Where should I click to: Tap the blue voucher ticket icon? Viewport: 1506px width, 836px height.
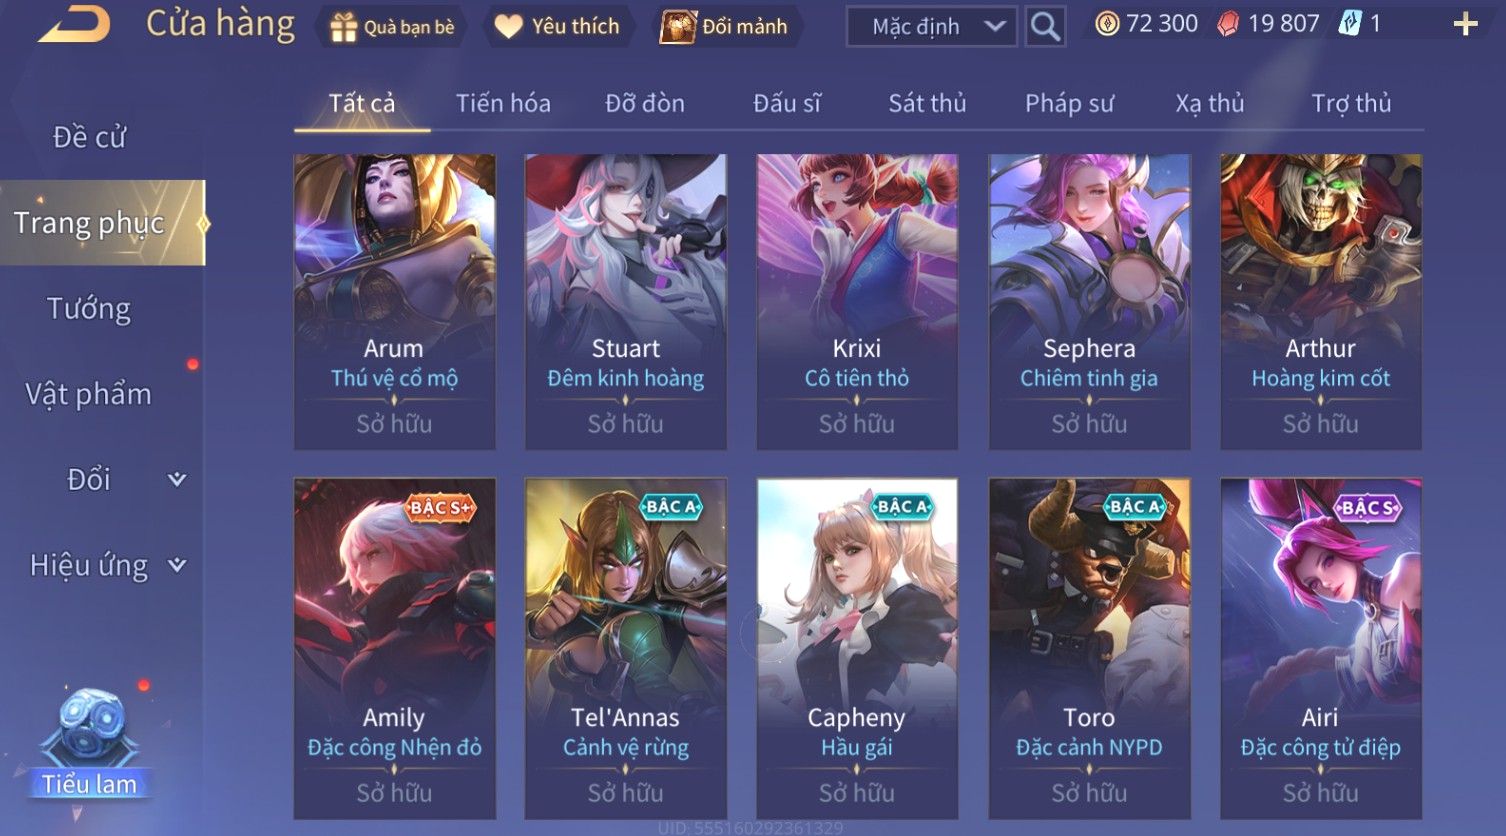[1350, 24]
